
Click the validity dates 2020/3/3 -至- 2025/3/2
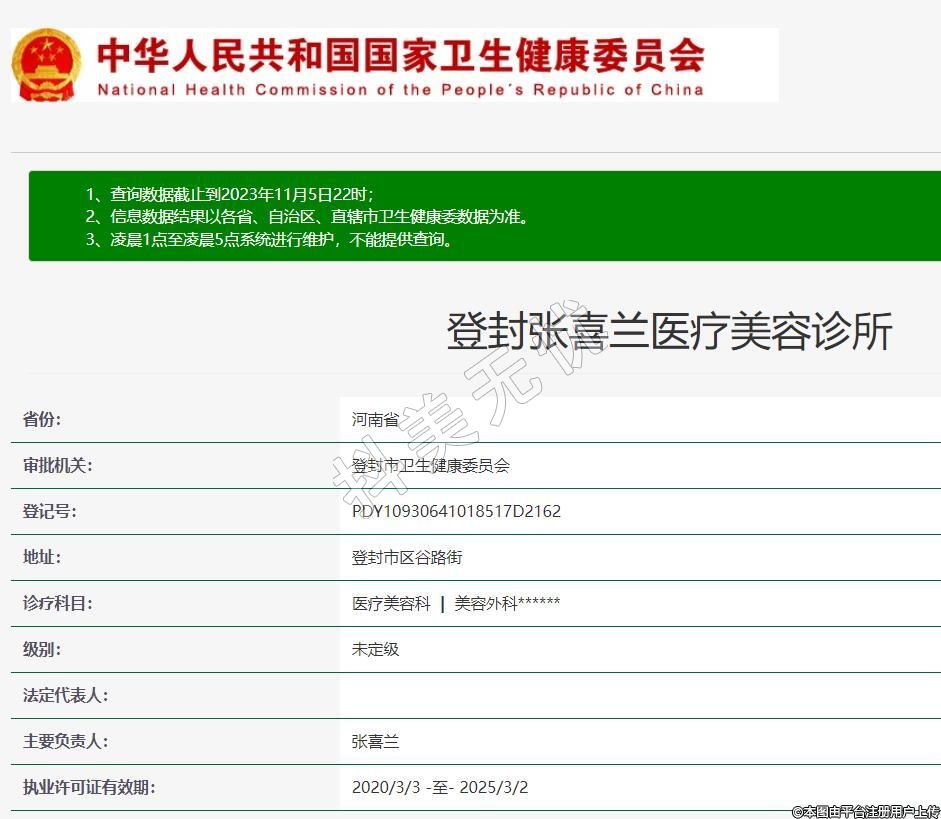pos(440,788)
